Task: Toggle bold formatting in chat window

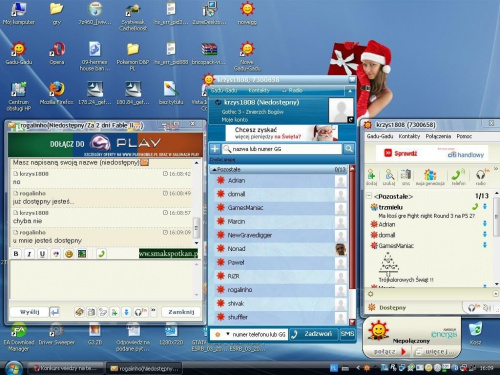Action: tap(16, 254)
